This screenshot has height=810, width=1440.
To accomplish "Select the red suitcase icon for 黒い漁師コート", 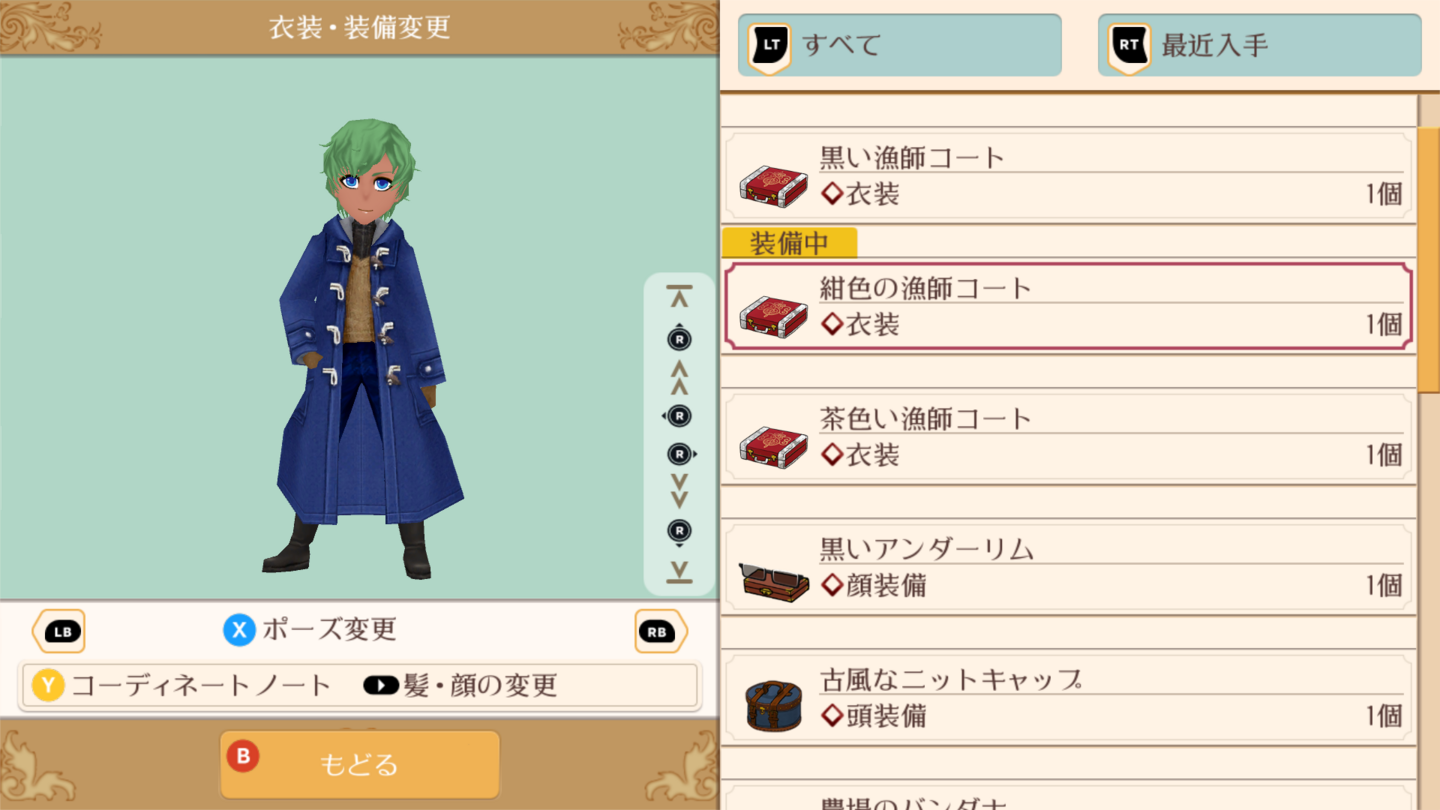I will [773, 186].
